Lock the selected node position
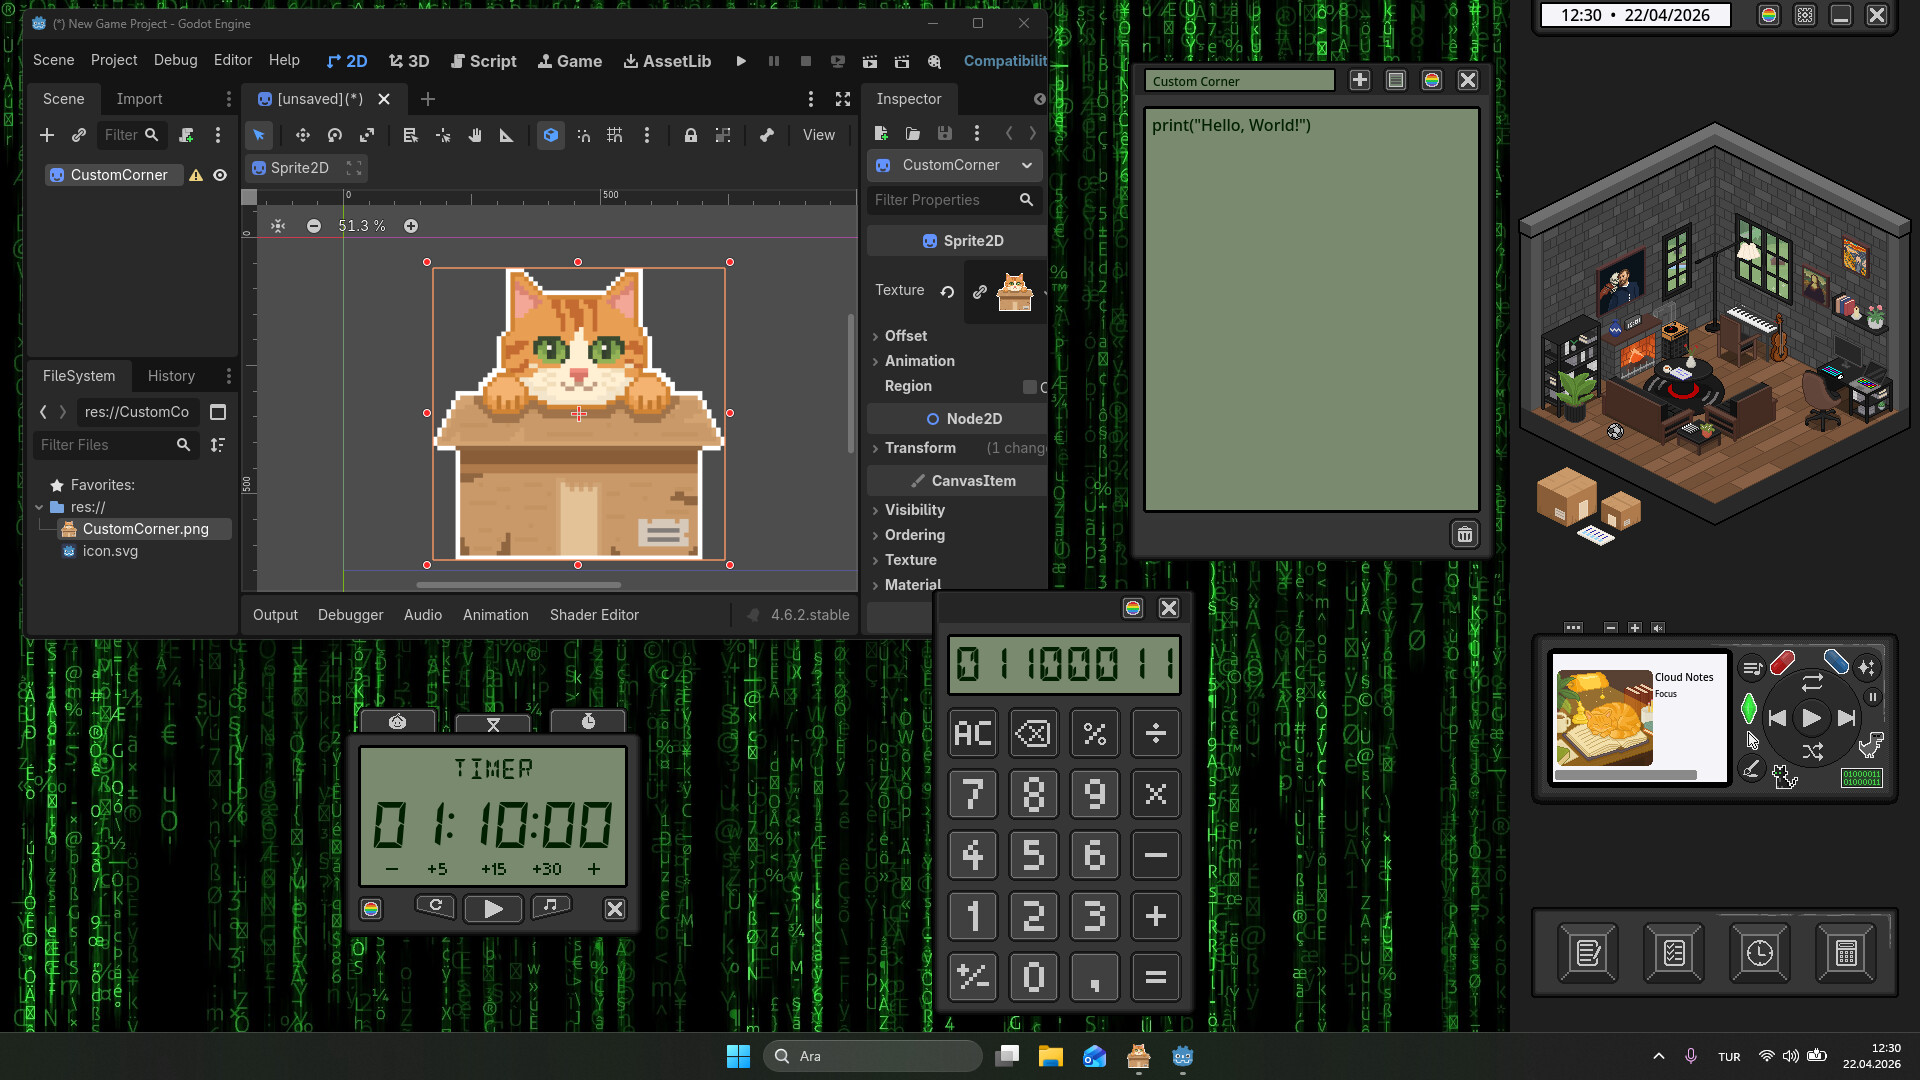 pos(690,135)
